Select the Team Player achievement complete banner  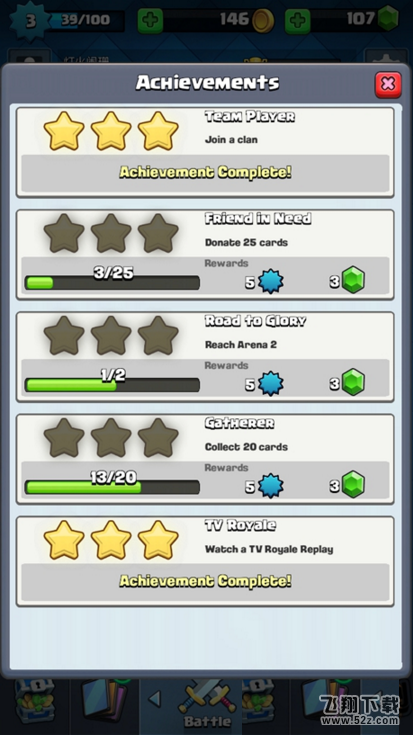tap(205, 173)
